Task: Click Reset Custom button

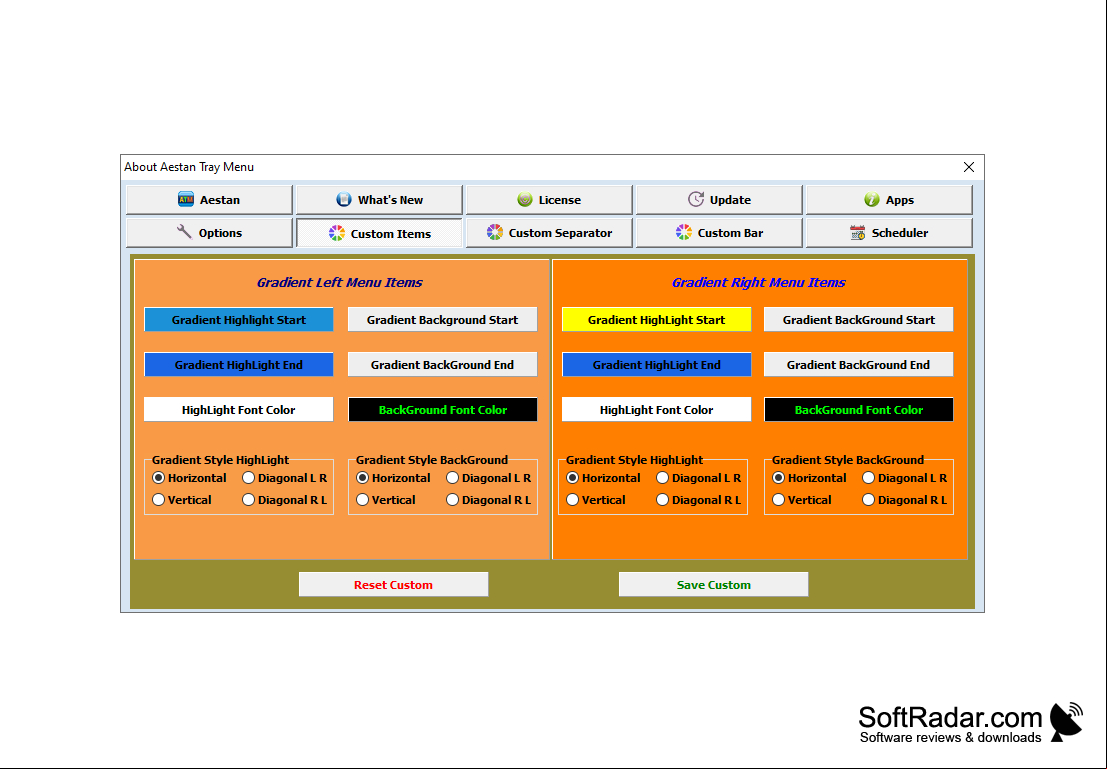Action: [x=393, y=585]
